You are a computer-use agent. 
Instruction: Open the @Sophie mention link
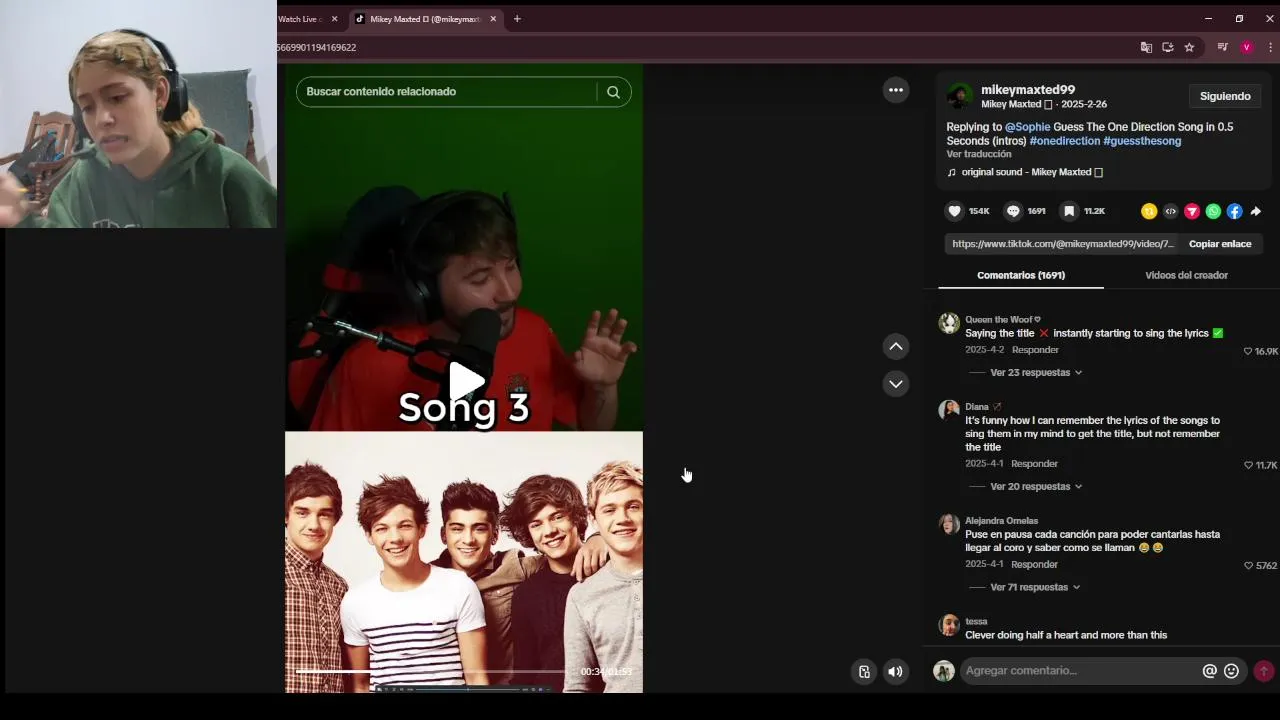tap(1027, 127)
